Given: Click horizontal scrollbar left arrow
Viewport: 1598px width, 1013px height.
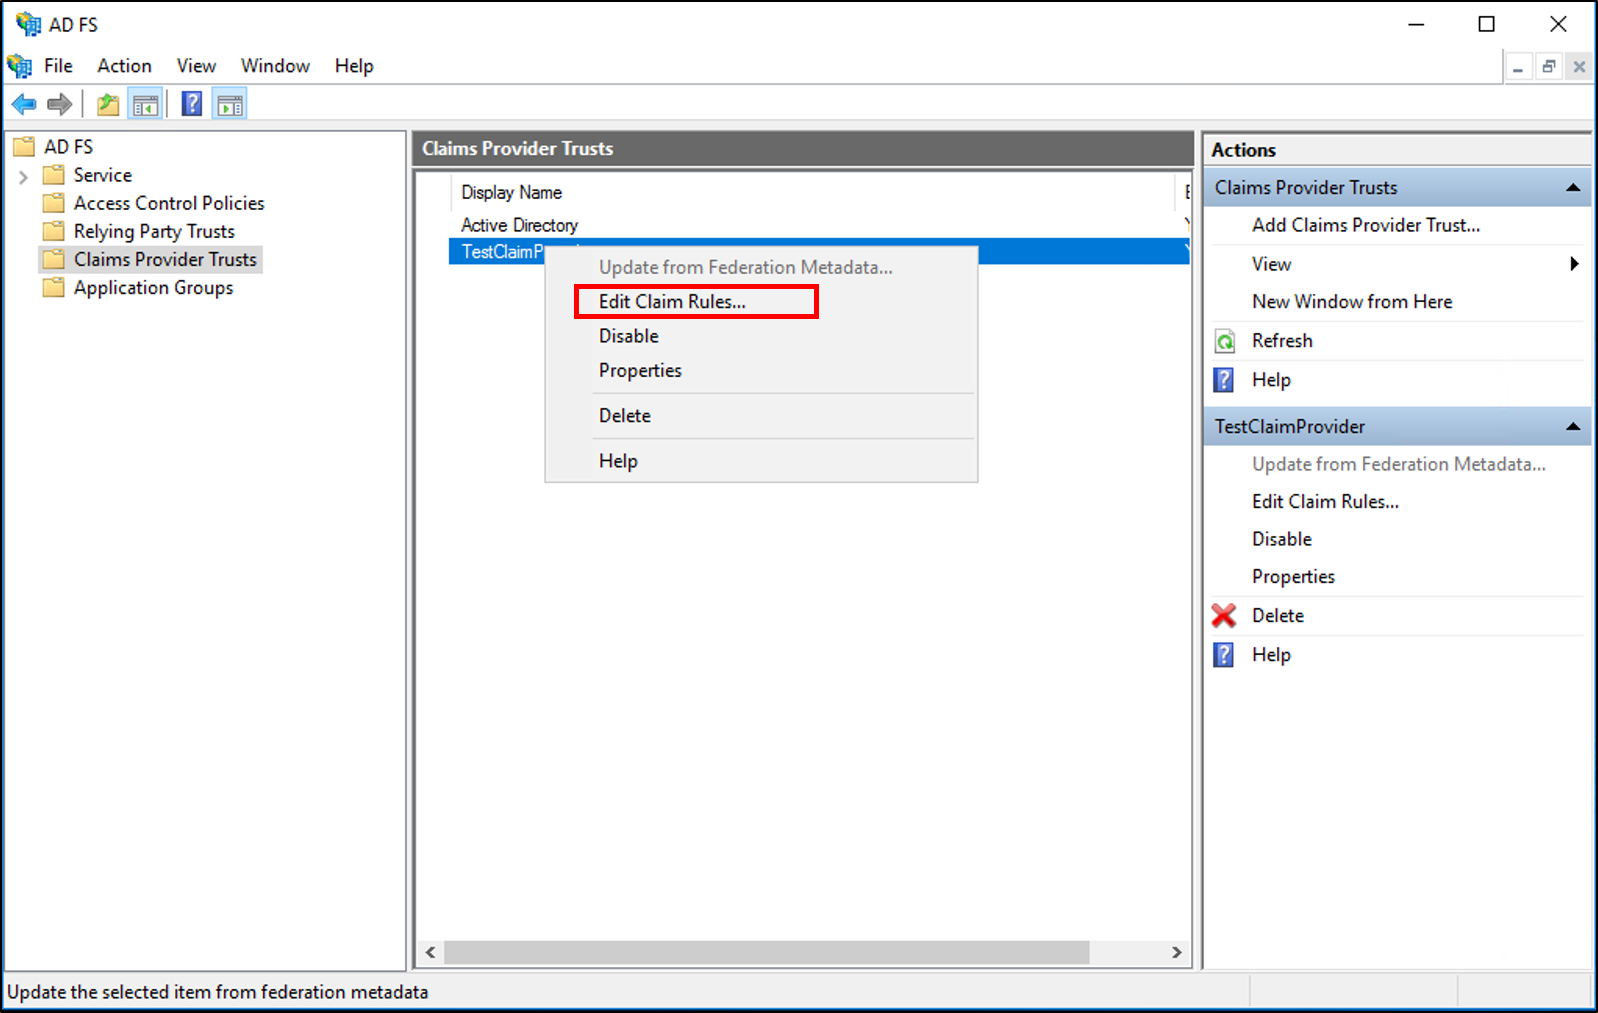Looking at the screenshot, I should click(x=431, y=953).
